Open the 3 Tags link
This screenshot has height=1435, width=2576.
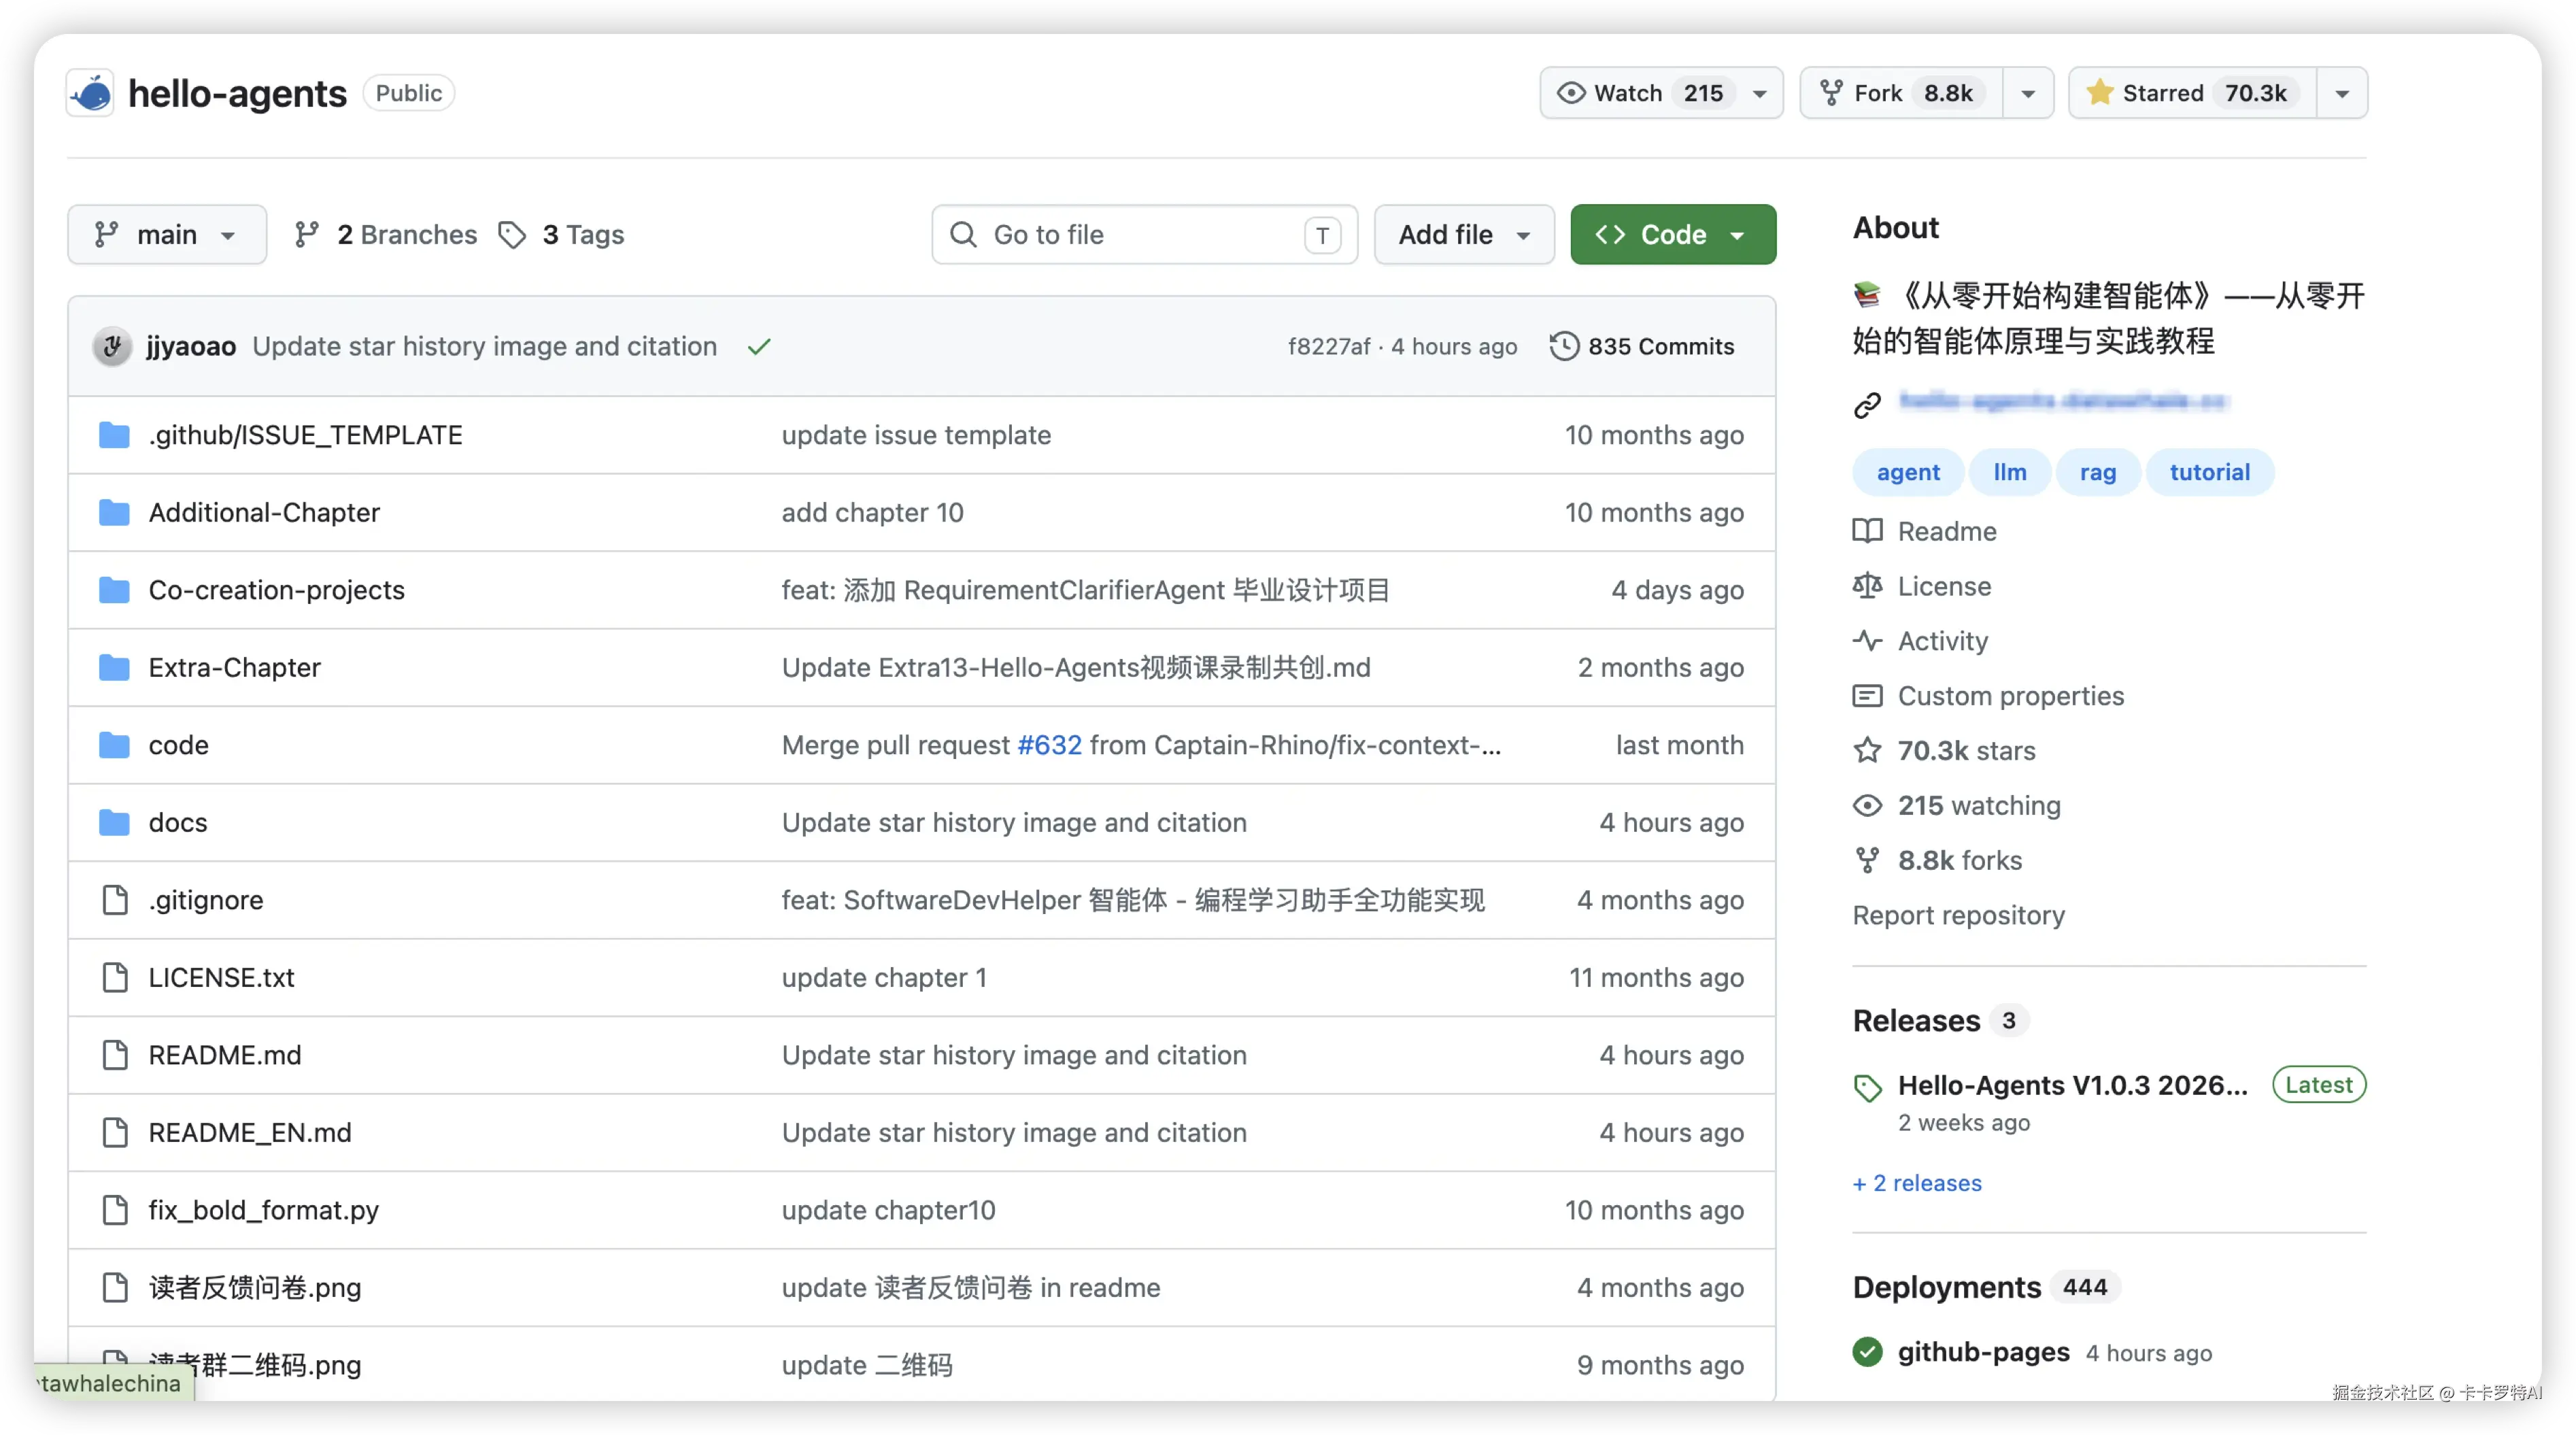[562, 235]
